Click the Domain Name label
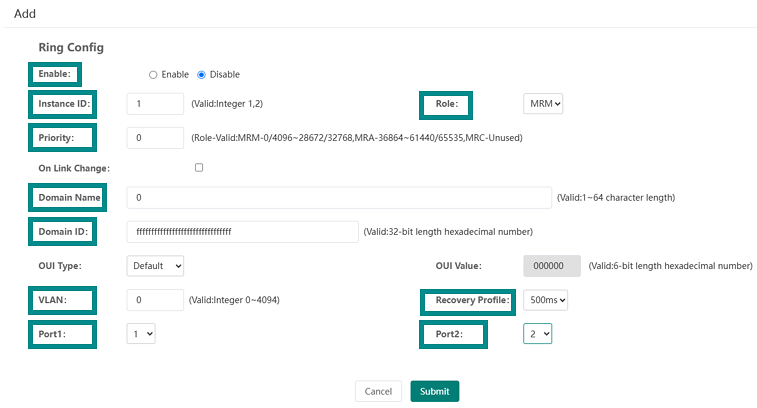This screenshot has height=408, width=757. pyautogui.click(x=70, y=197)
